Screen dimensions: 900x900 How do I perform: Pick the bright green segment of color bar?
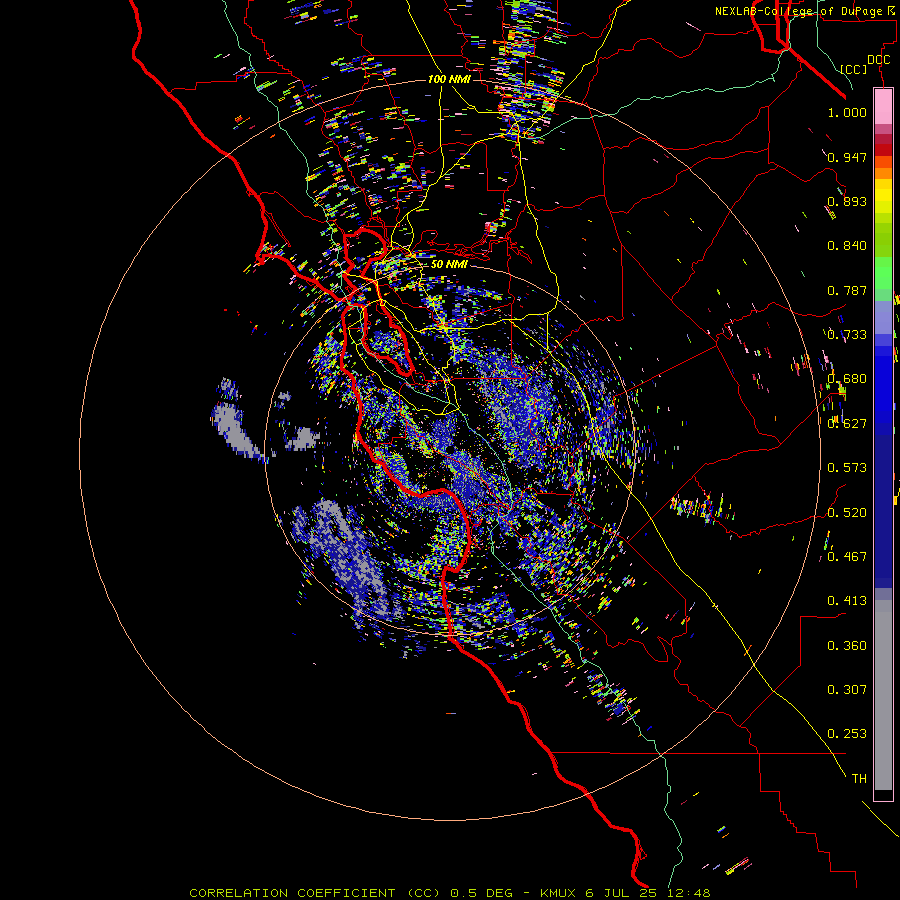coord(883,273)
